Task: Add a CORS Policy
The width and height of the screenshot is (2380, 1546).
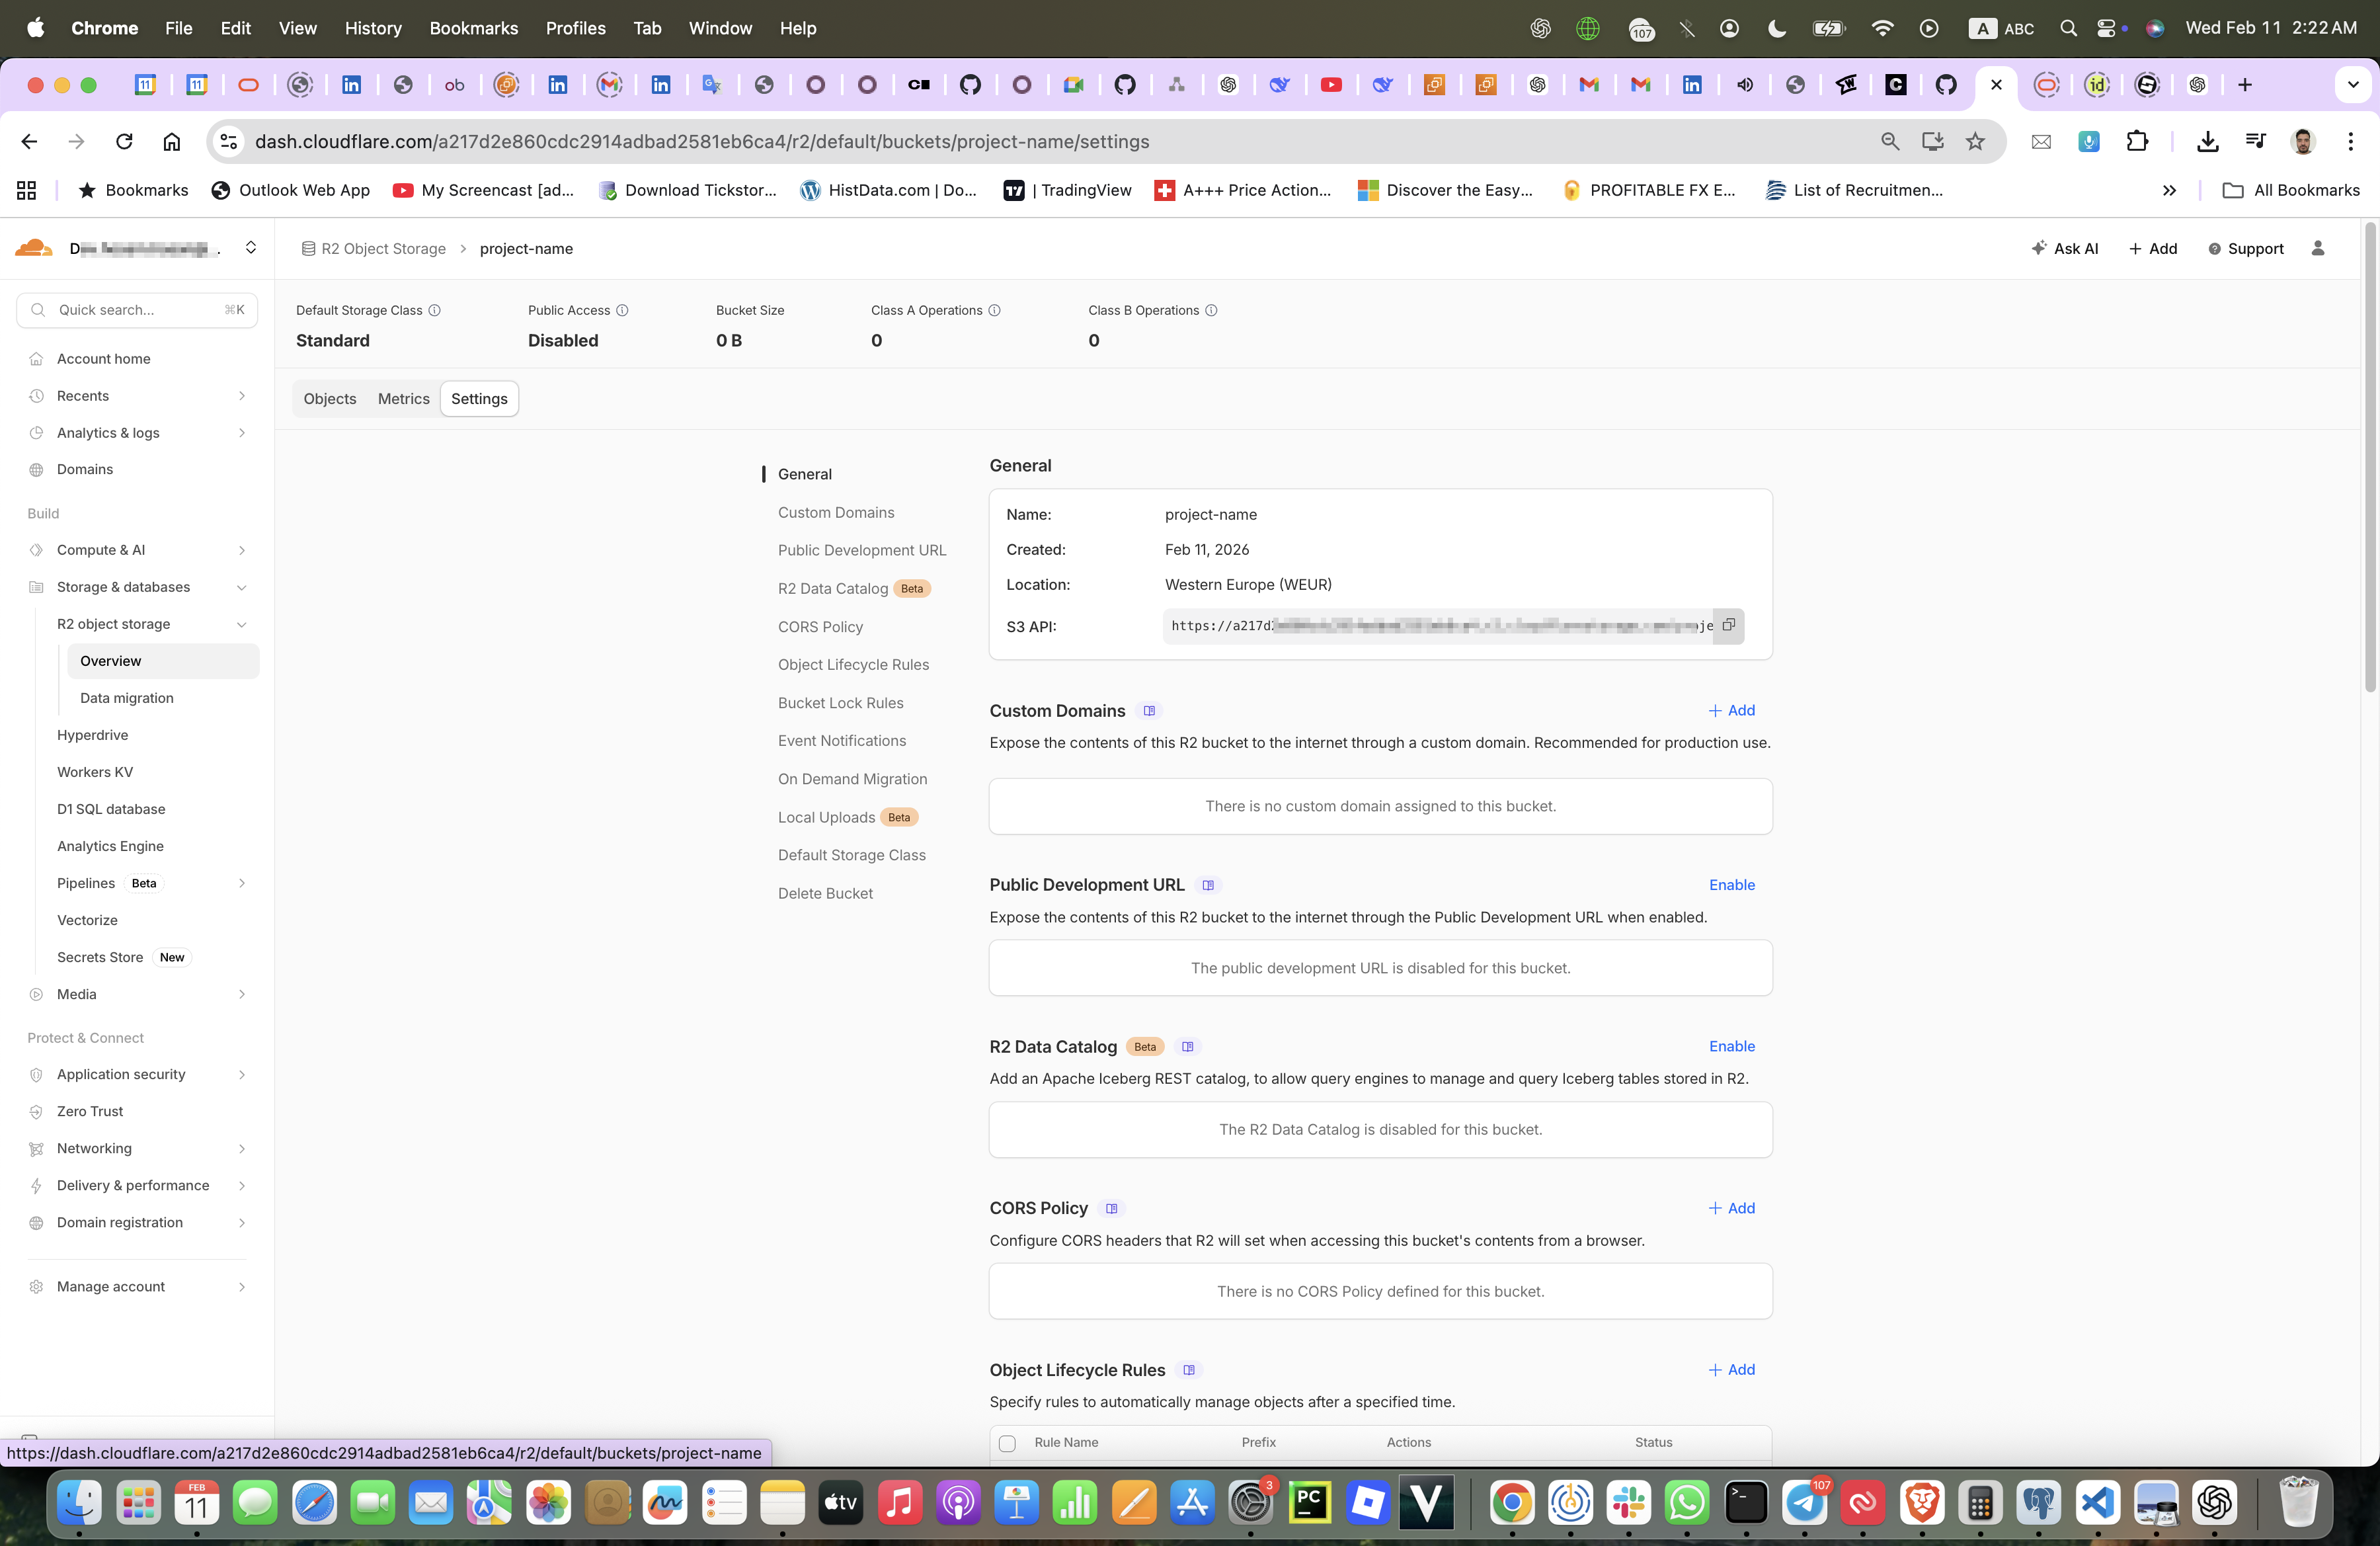Action: 1731,1208
